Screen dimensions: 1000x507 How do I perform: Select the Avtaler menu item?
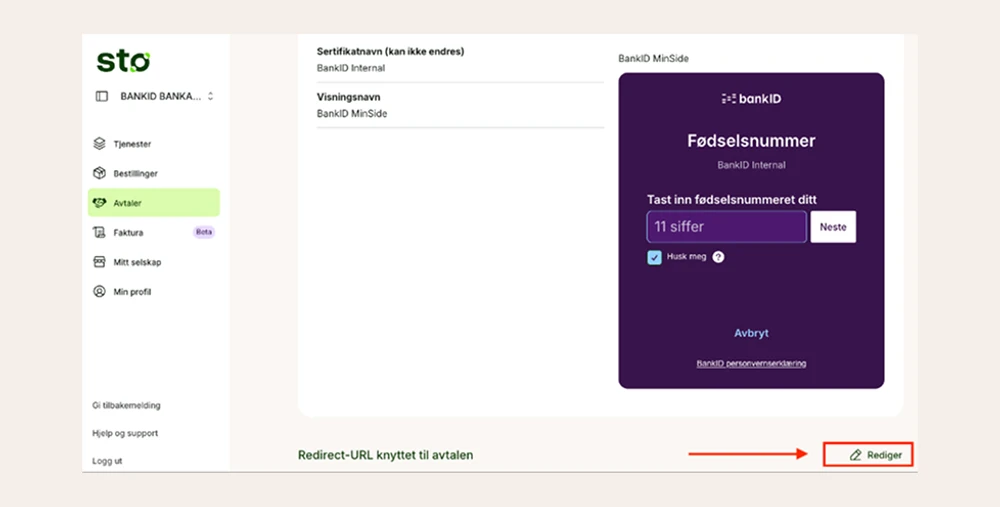[154, 203]
